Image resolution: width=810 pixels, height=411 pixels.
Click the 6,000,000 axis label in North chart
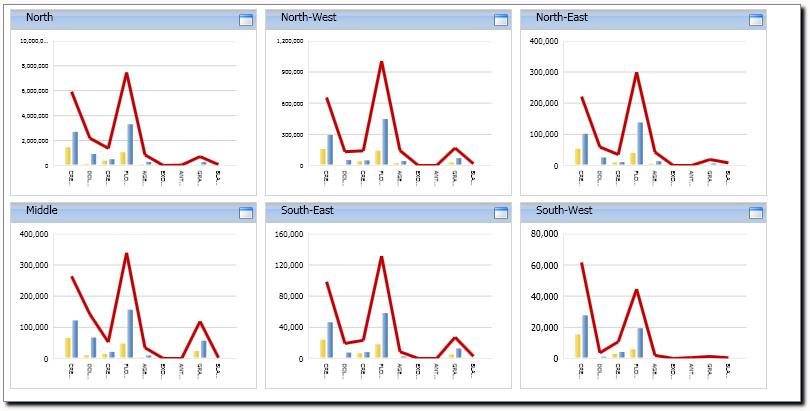click(x=36, y=91)
